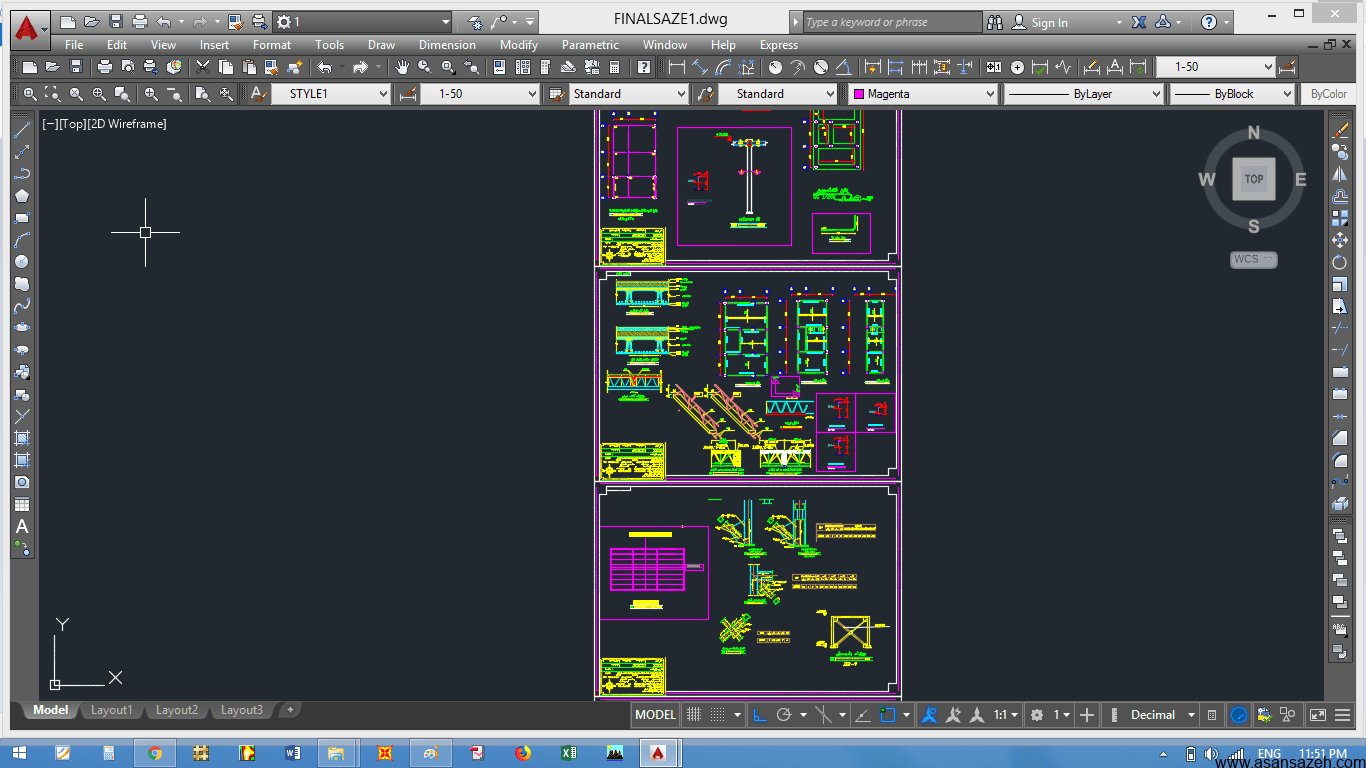1366x768 pixels.
Task: Select the Hatch tool
Action: 21,438
